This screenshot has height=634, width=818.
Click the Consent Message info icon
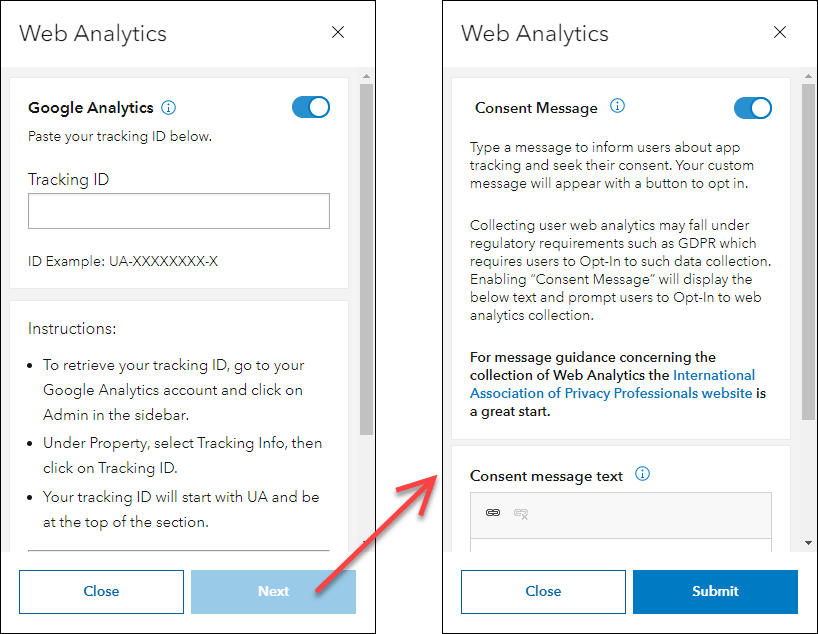click(618, 107)
